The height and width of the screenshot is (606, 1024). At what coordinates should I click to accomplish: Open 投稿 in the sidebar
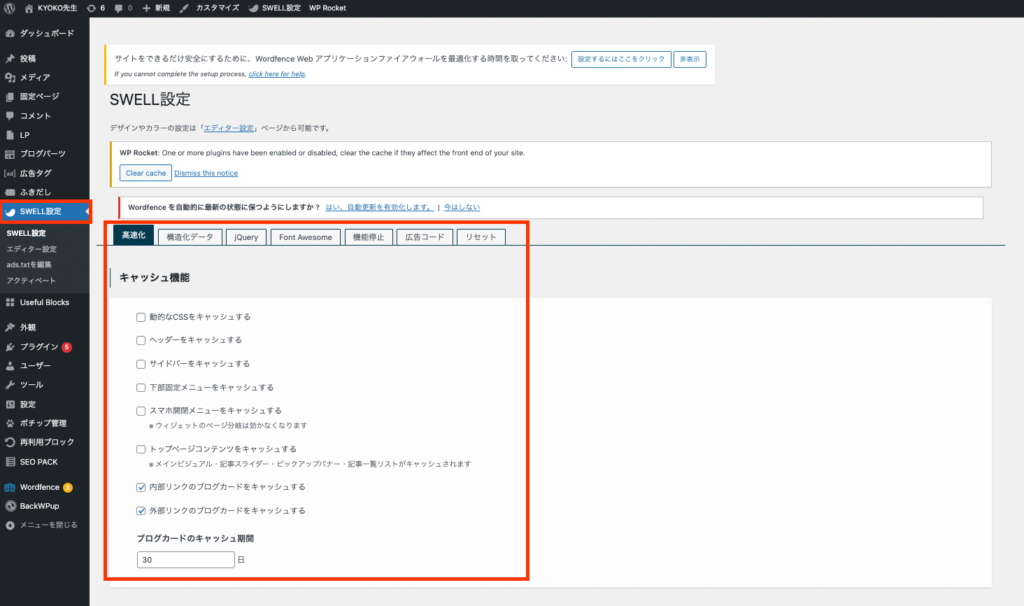click(x=44, y=58)
